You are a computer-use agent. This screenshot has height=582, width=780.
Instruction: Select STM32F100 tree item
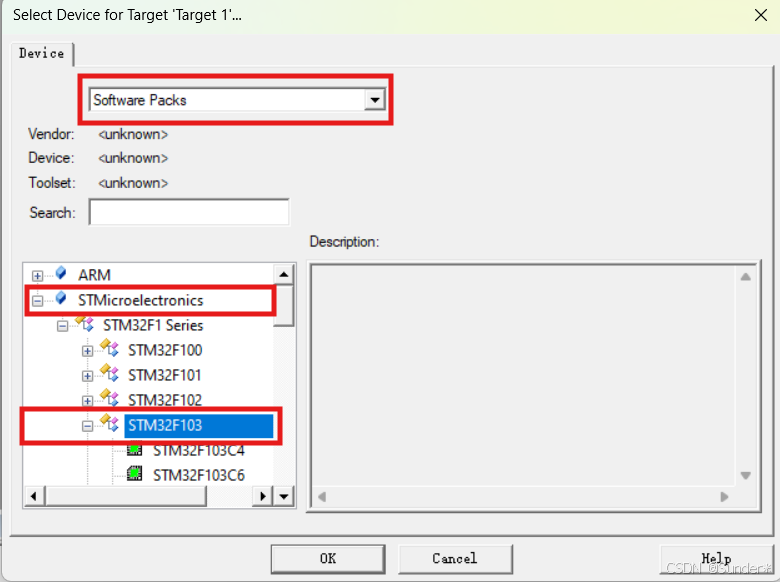[x=165, y=350]
